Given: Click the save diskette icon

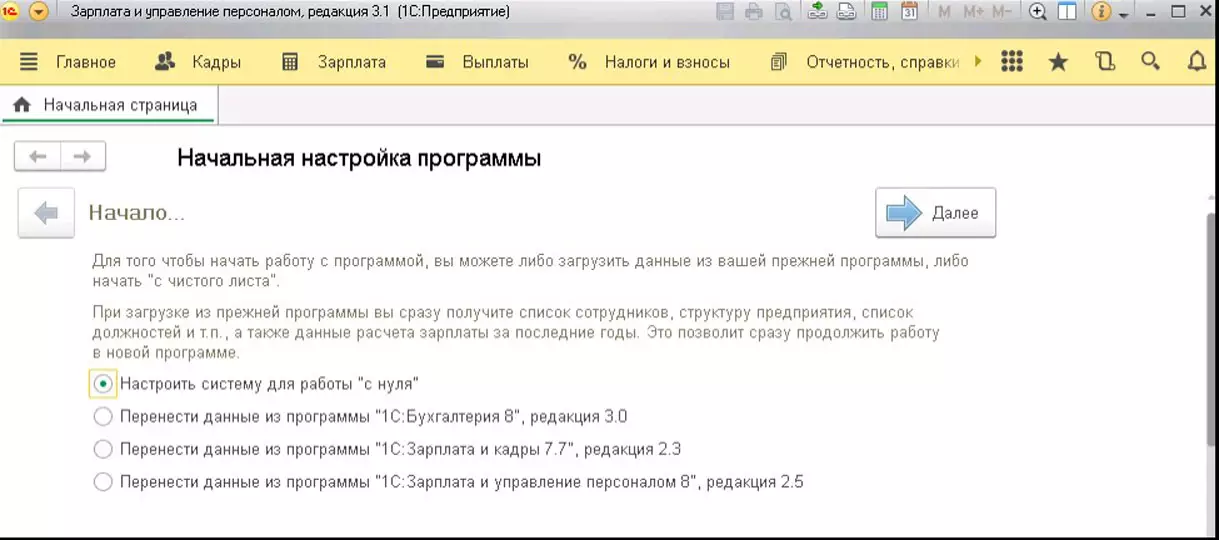Looking at the screenshot, I should click(x=725, y=12).
